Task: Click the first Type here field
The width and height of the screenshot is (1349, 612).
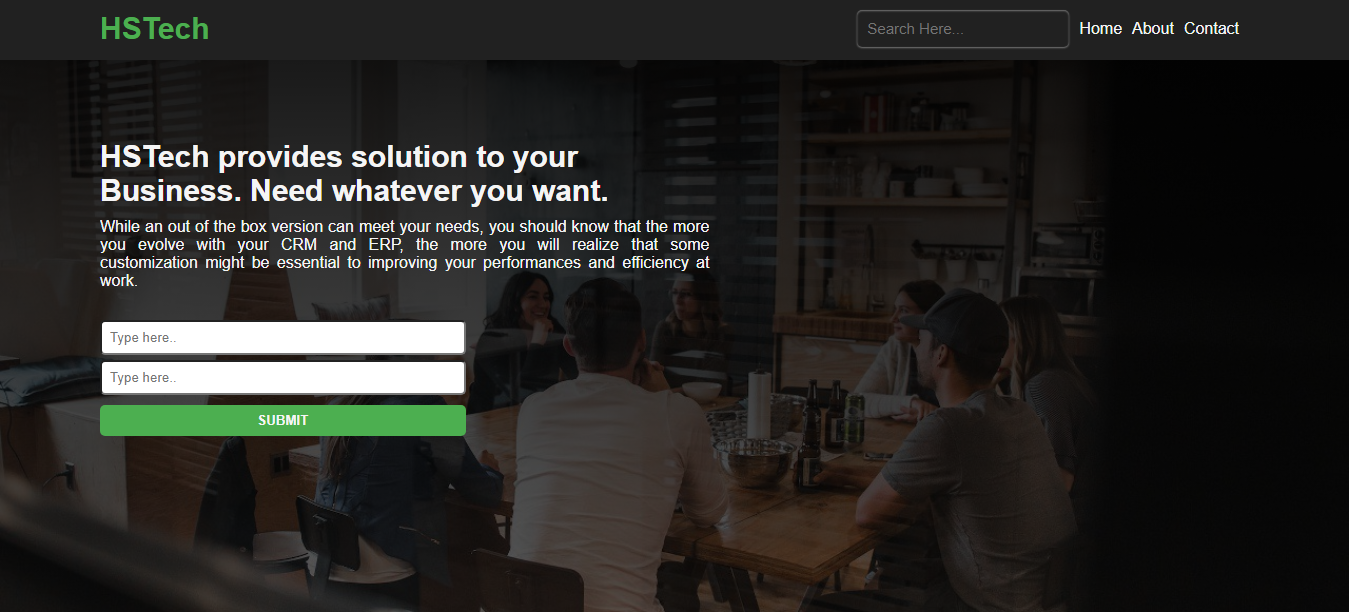Action: coord(283,338)
